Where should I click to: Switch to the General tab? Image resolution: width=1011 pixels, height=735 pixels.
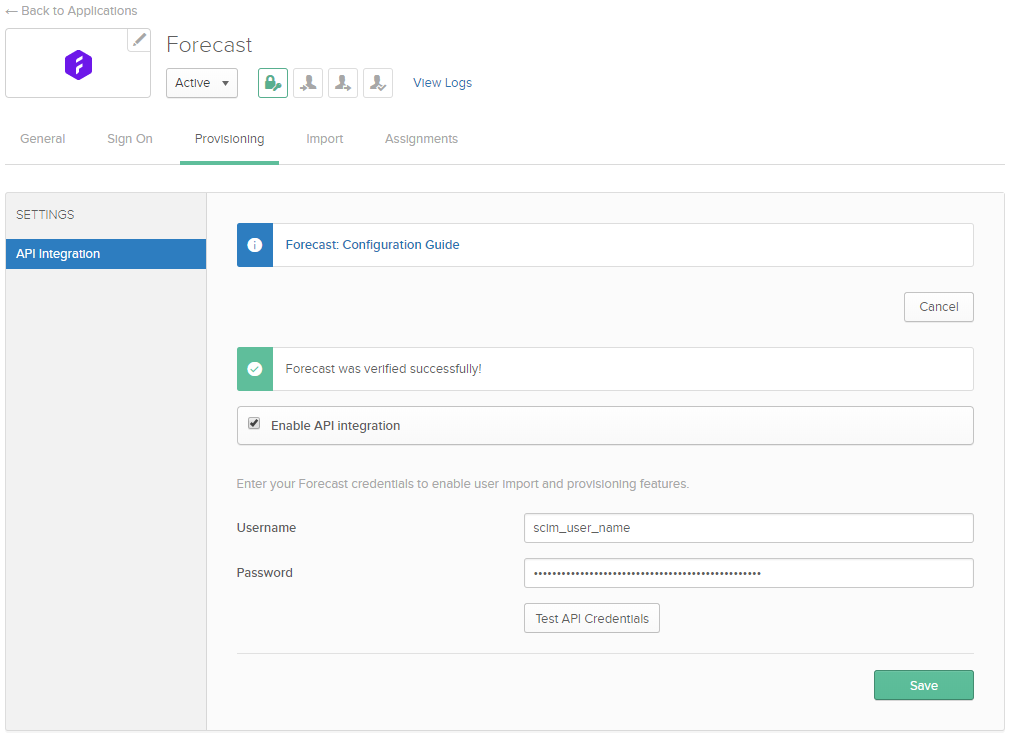coord(43,139)
